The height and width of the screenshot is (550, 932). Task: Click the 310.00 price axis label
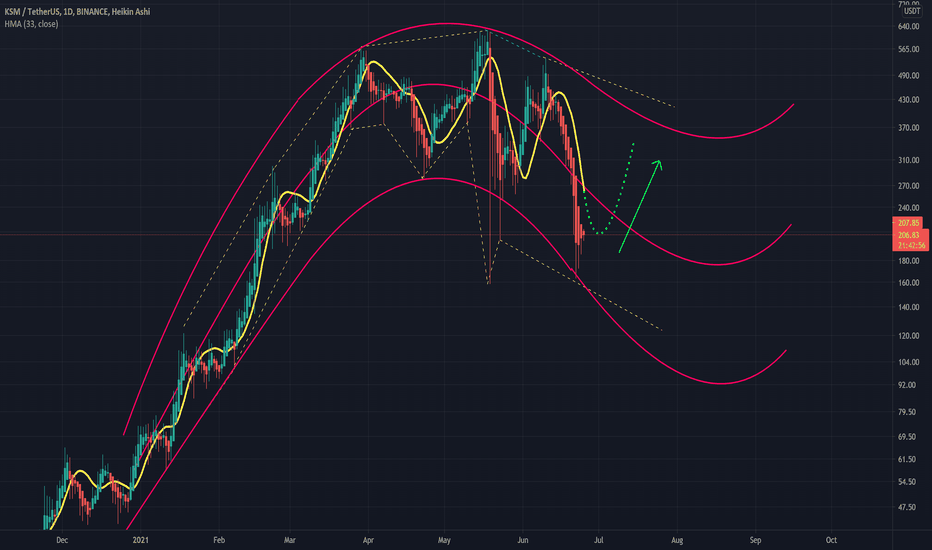[909, 161]
